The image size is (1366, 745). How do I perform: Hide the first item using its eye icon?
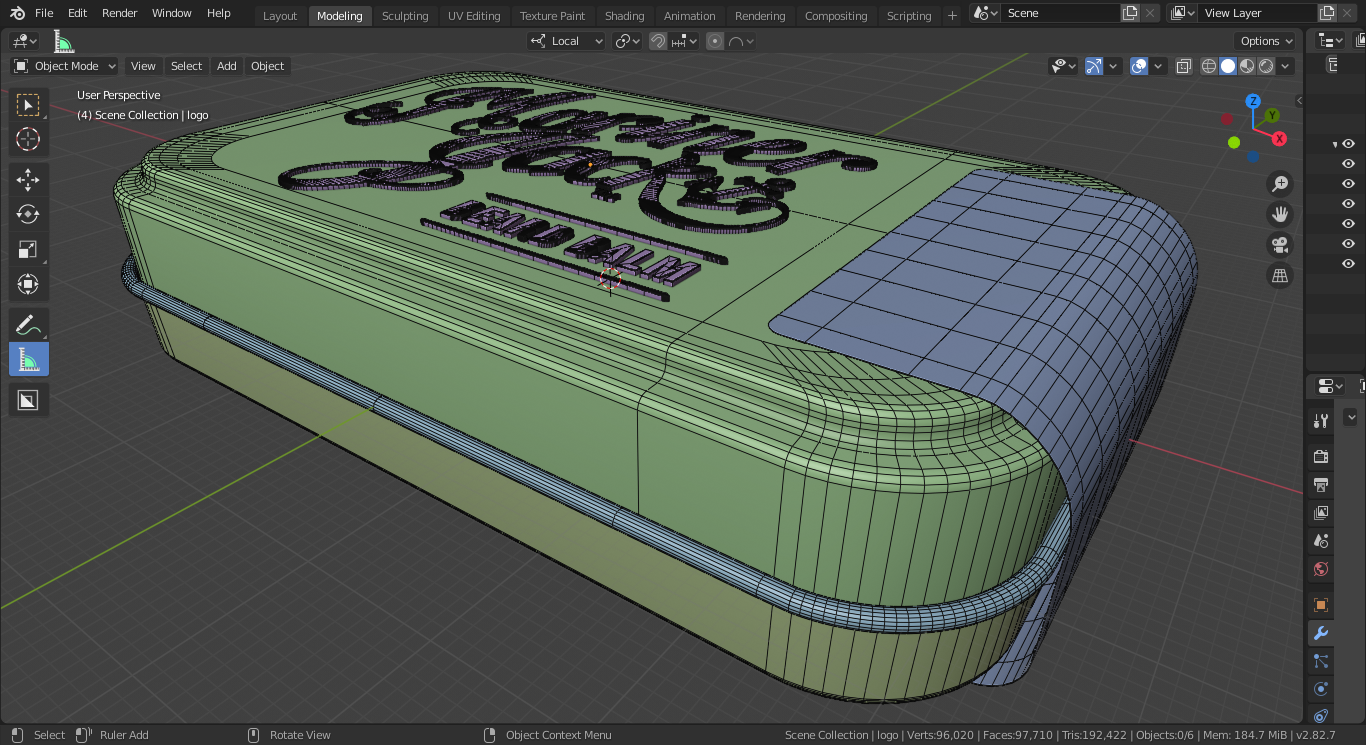(x=1348, y=144)
